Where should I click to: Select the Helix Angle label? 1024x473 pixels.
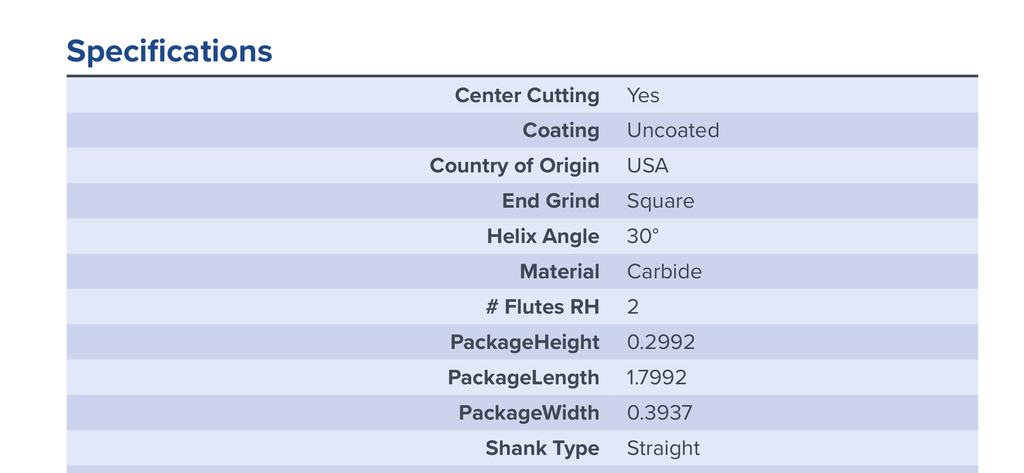(543, 236)
